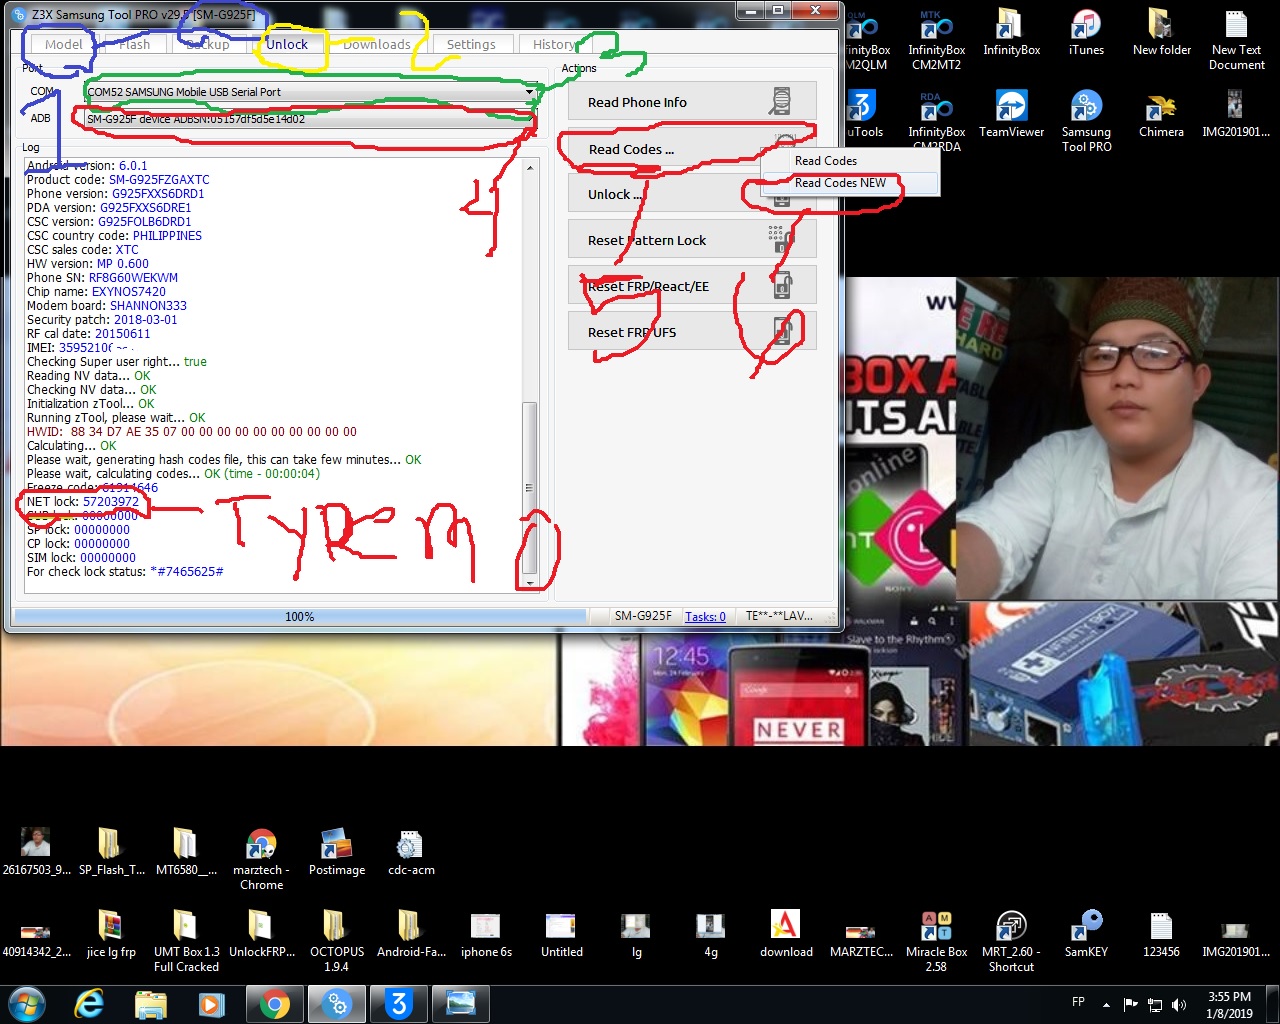
Task: Click the log panel scrollbar up arrow
Action: click(x=530, y=166)
